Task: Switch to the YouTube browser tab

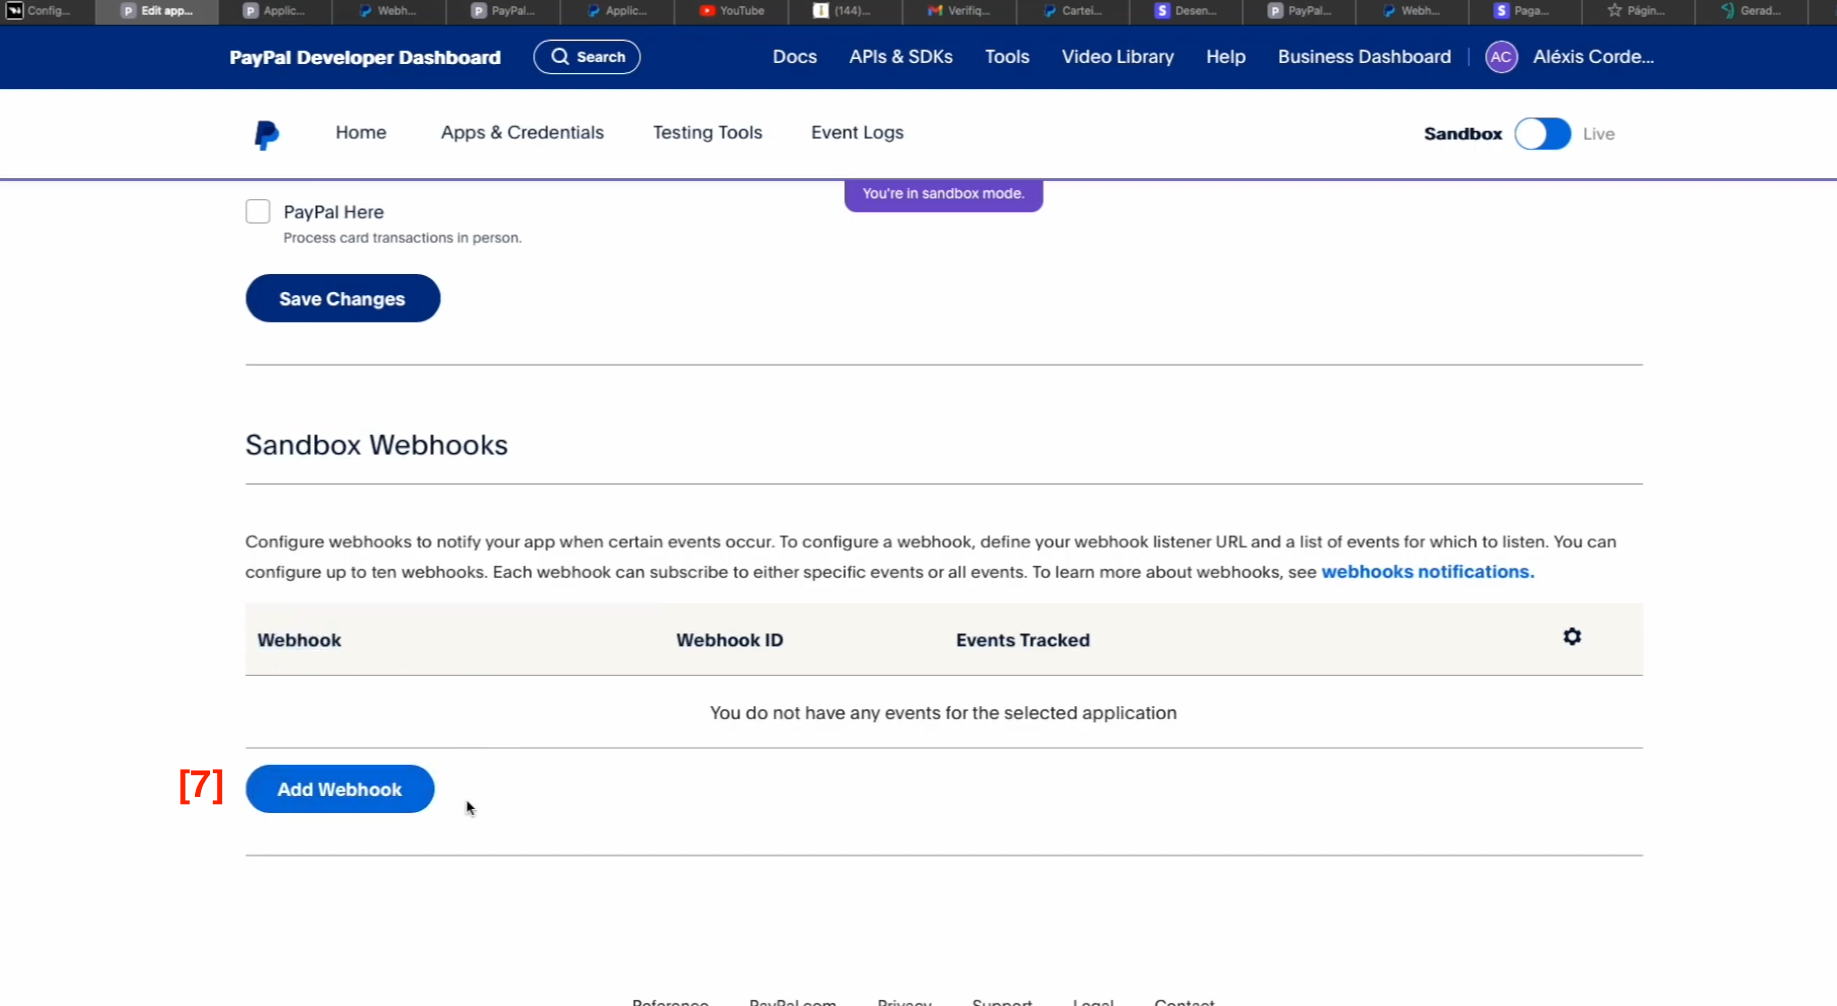Action: pos(732,11)
